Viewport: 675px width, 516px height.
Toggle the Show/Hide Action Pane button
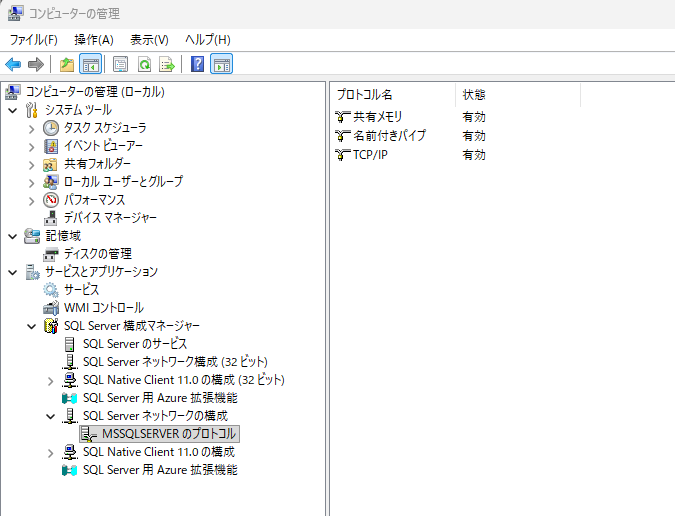(221, 65)
